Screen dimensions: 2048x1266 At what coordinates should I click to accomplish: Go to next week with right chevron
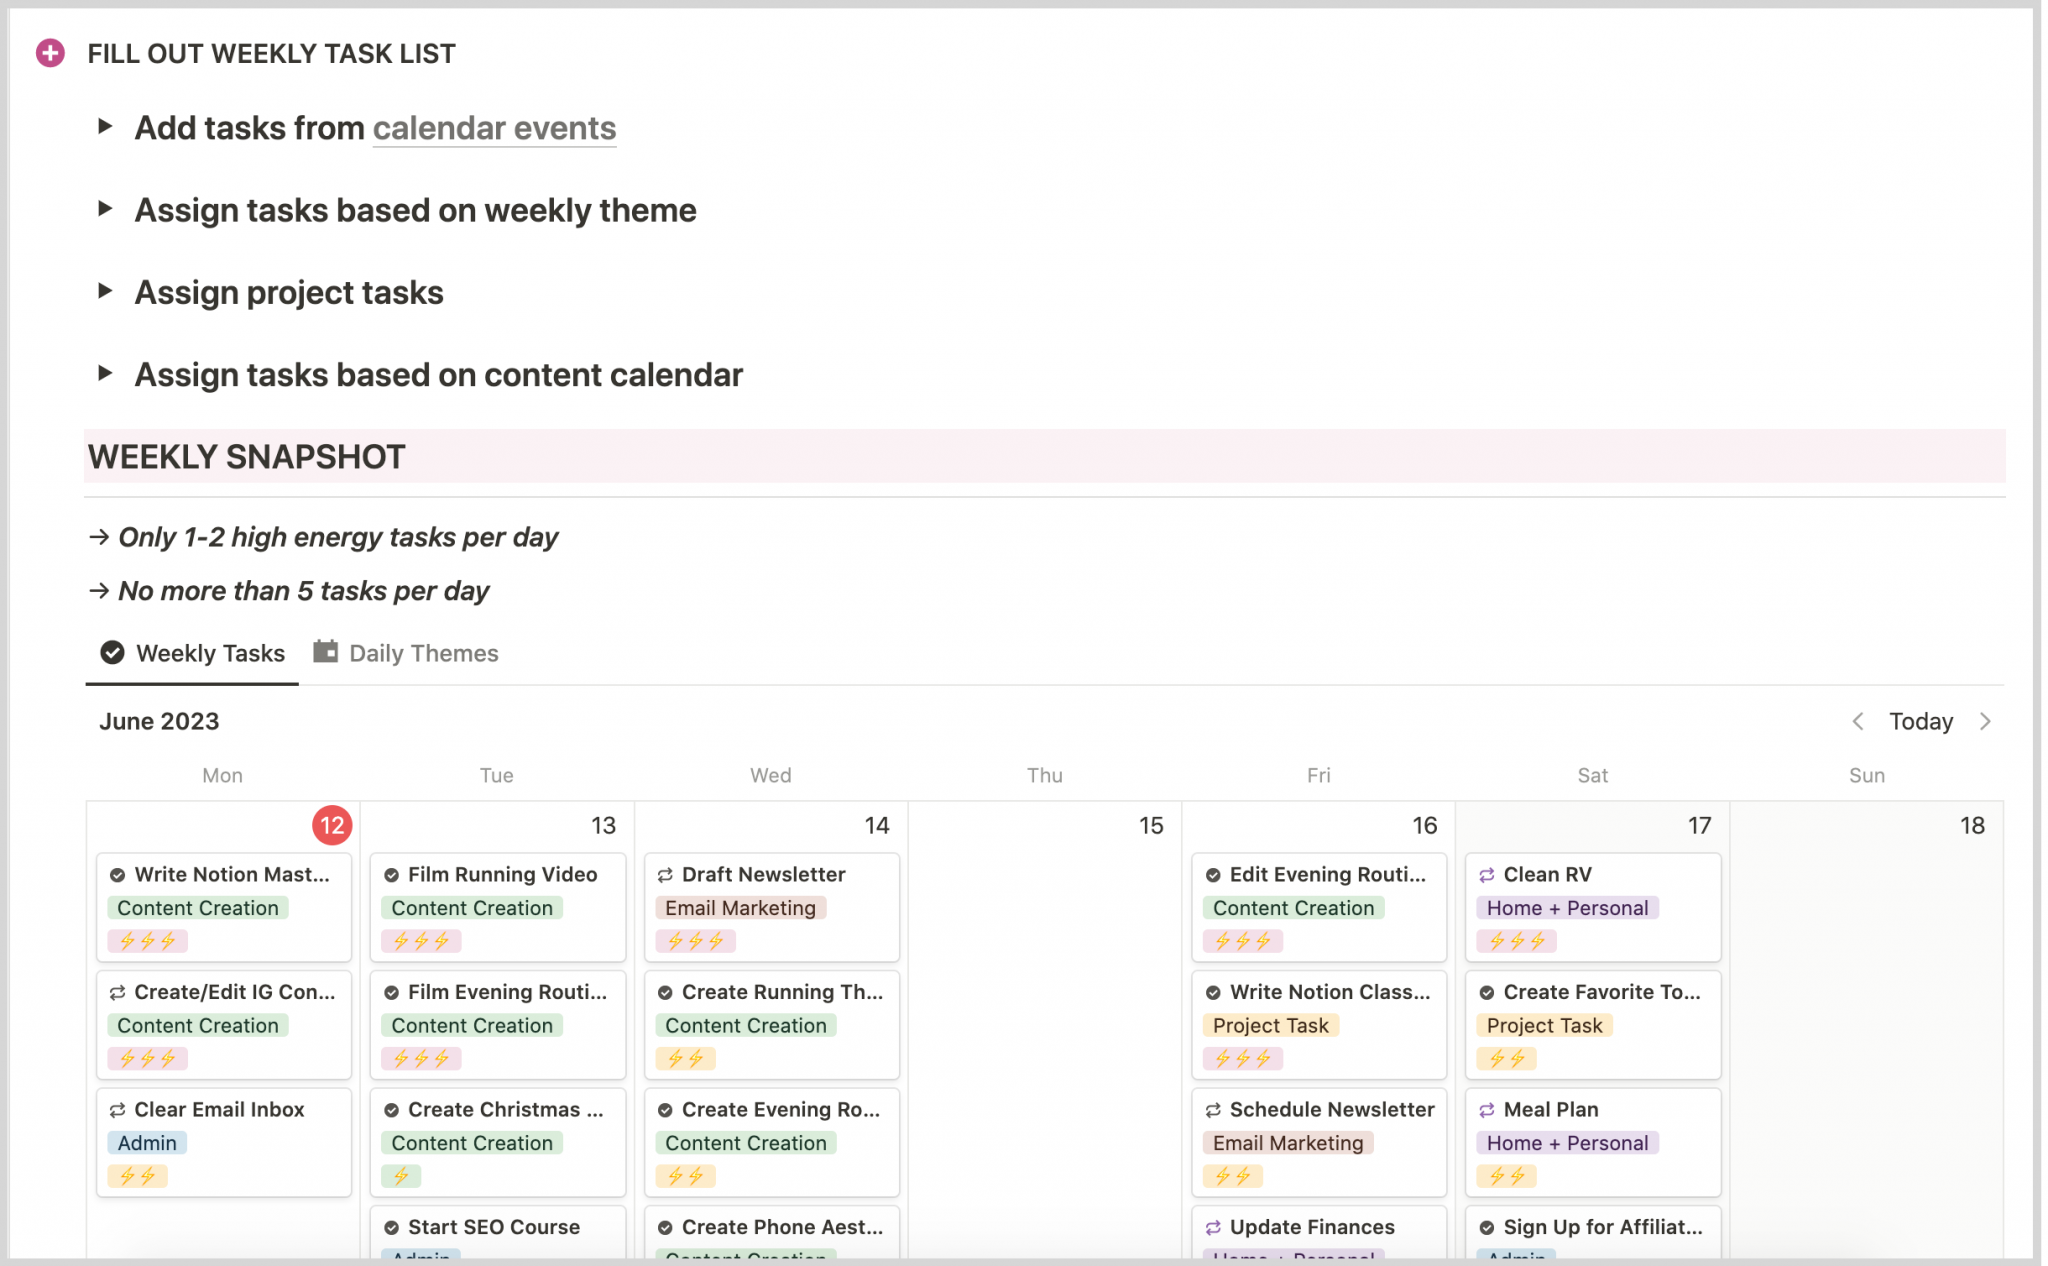pyautogui.click(x=1985, y=721)
